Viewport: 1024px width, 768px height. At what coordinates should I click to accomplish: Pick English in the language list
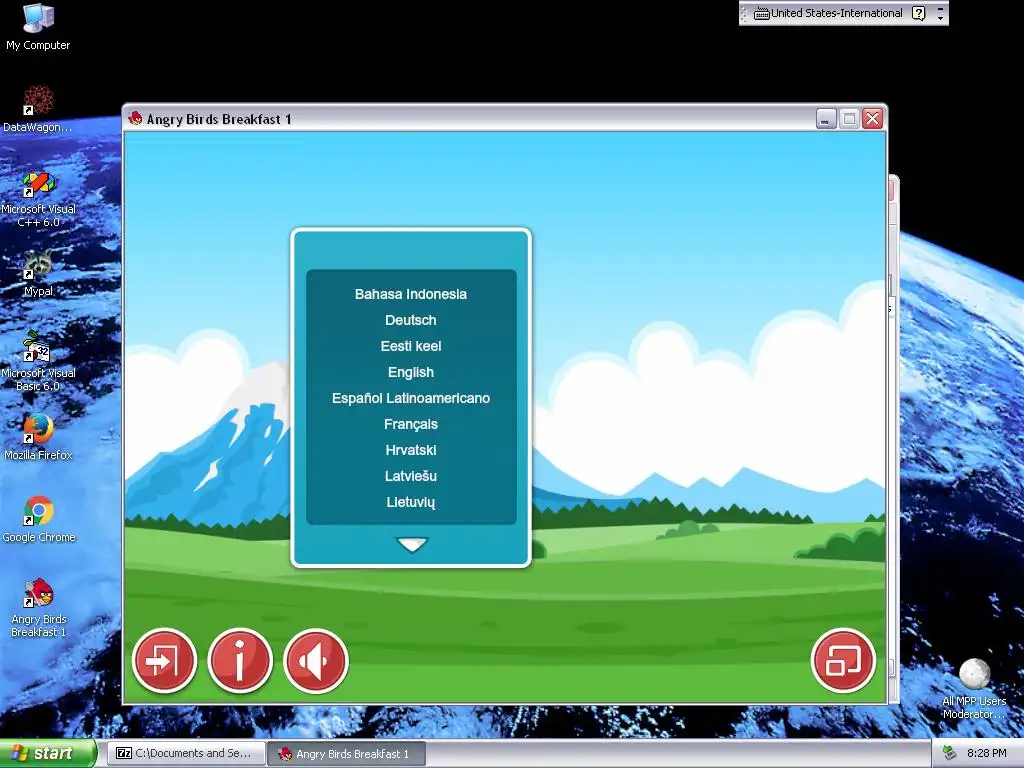pos(411,372)
